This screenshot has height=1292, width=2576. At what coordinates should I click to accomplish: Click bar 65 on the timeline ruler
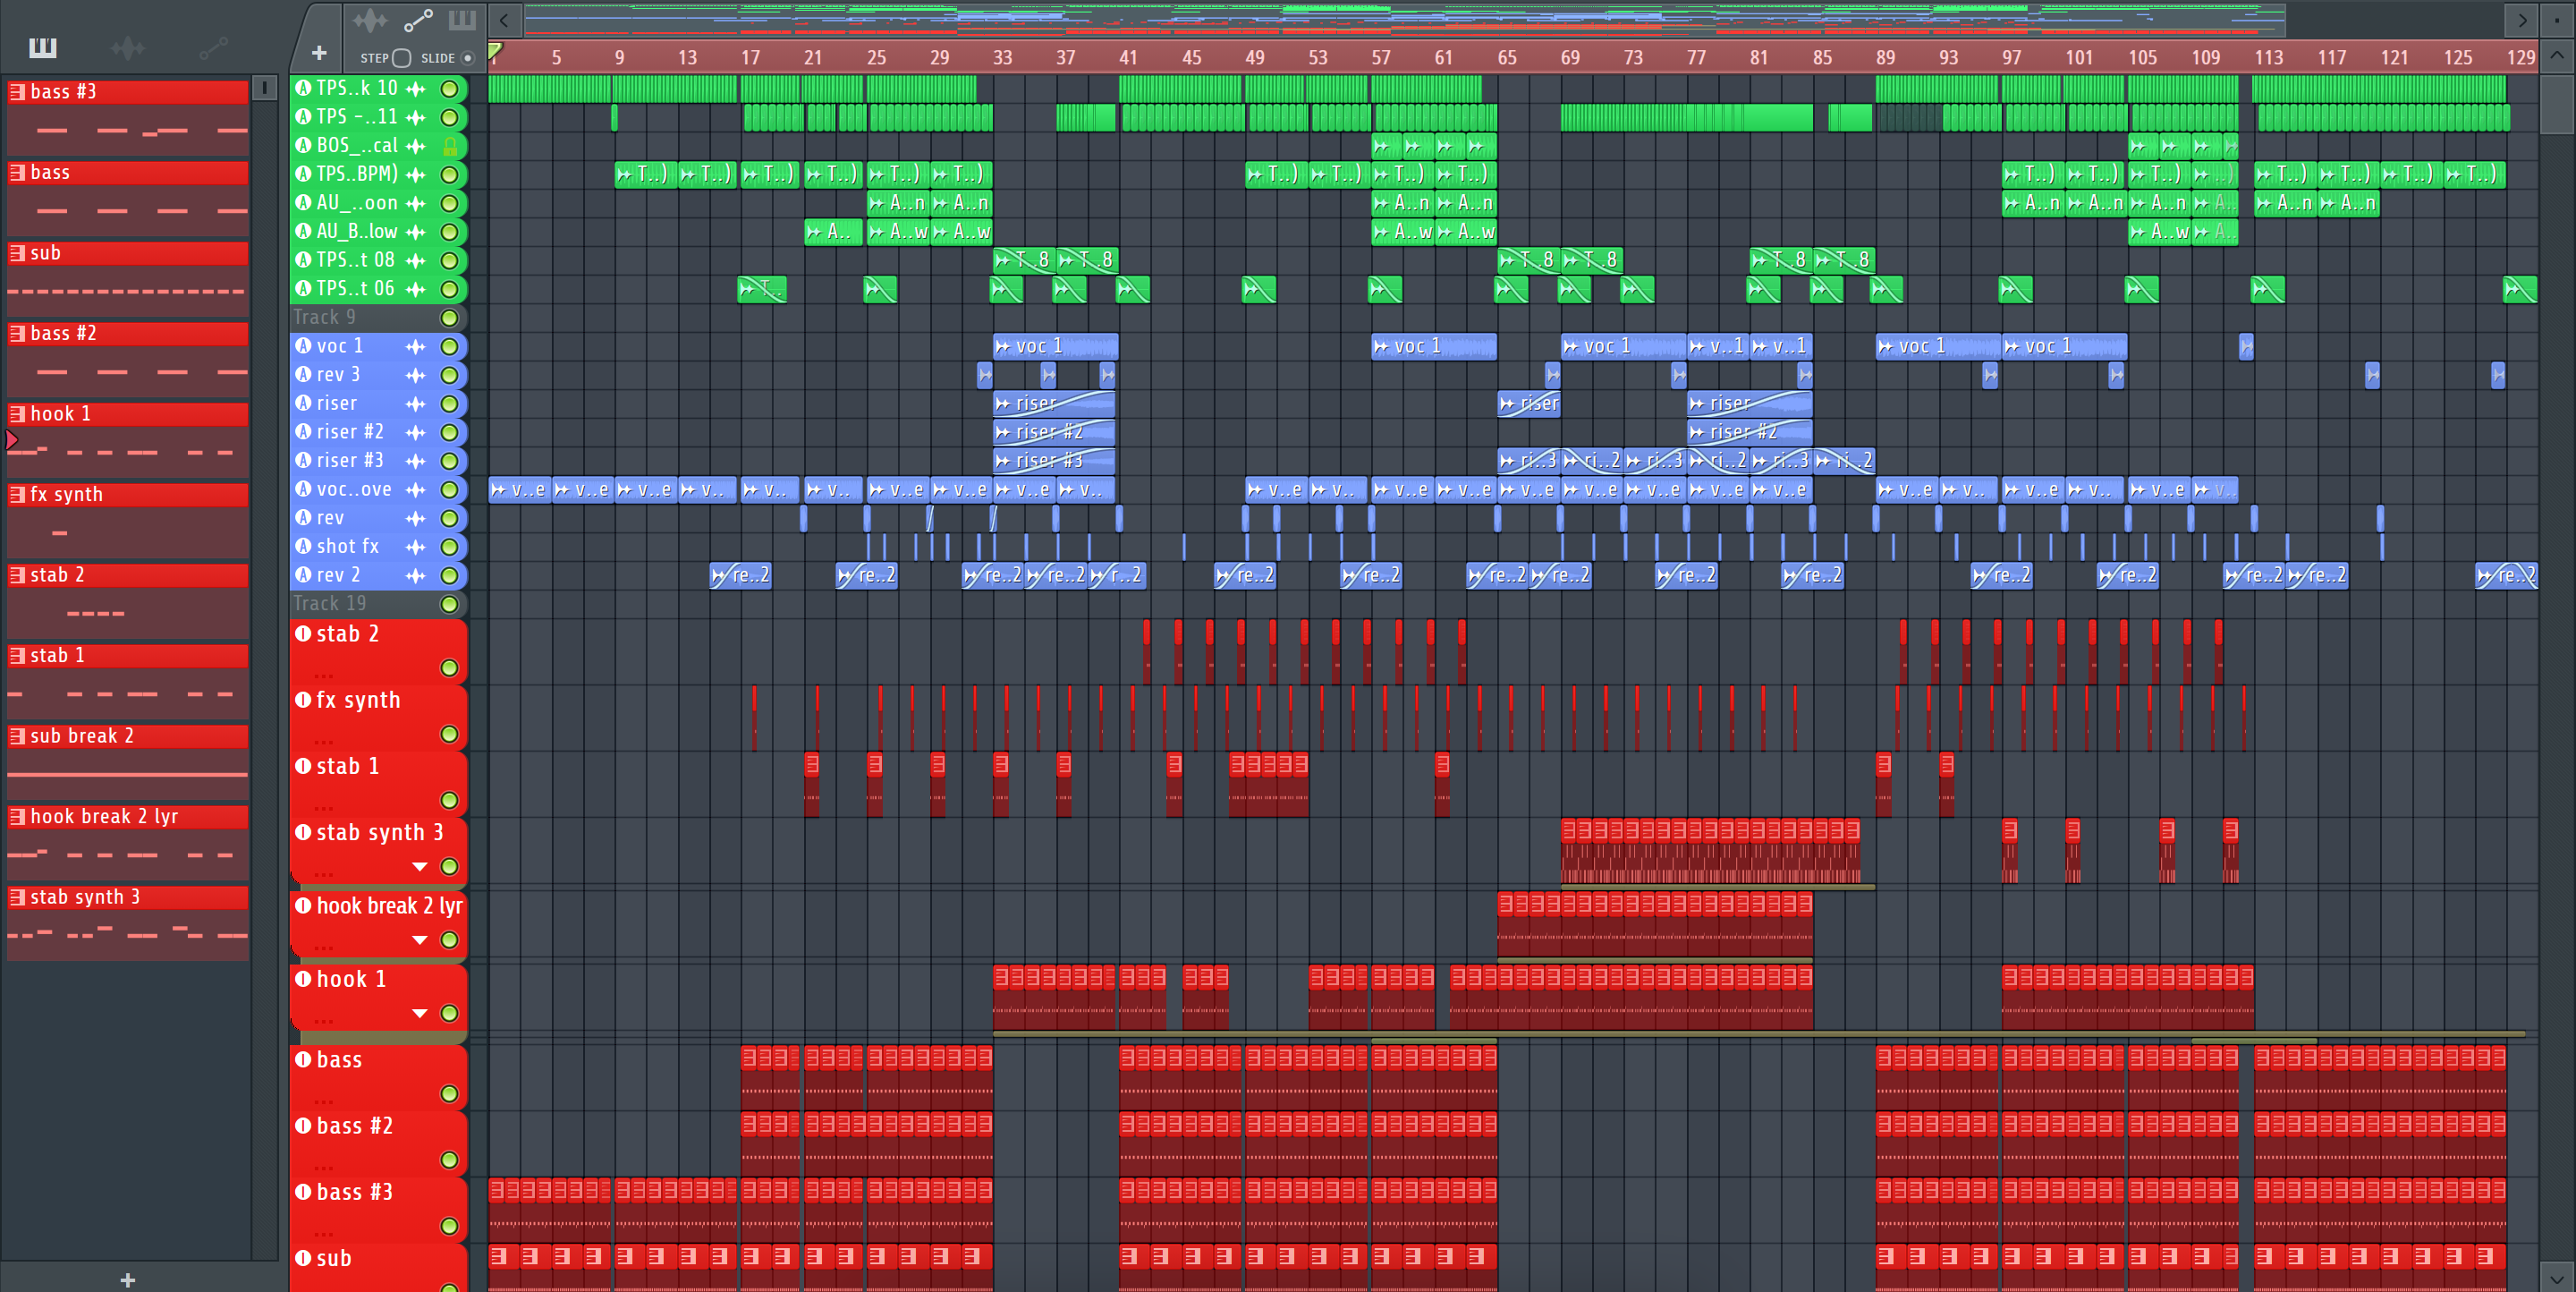click(1507, 58)
